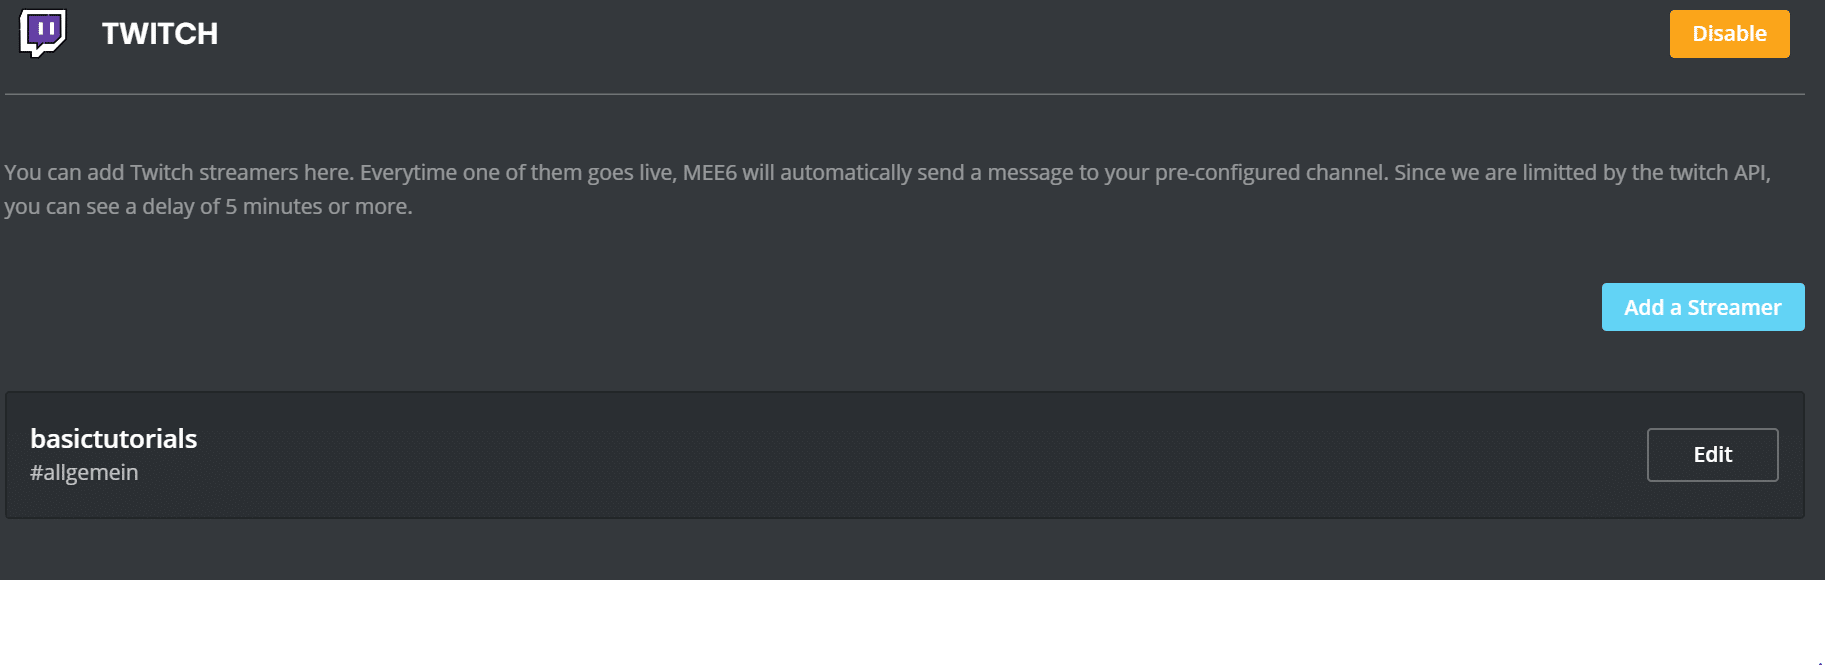Disable the Twitch plugin
The image size is (1825, 665).
point(1729,34)
